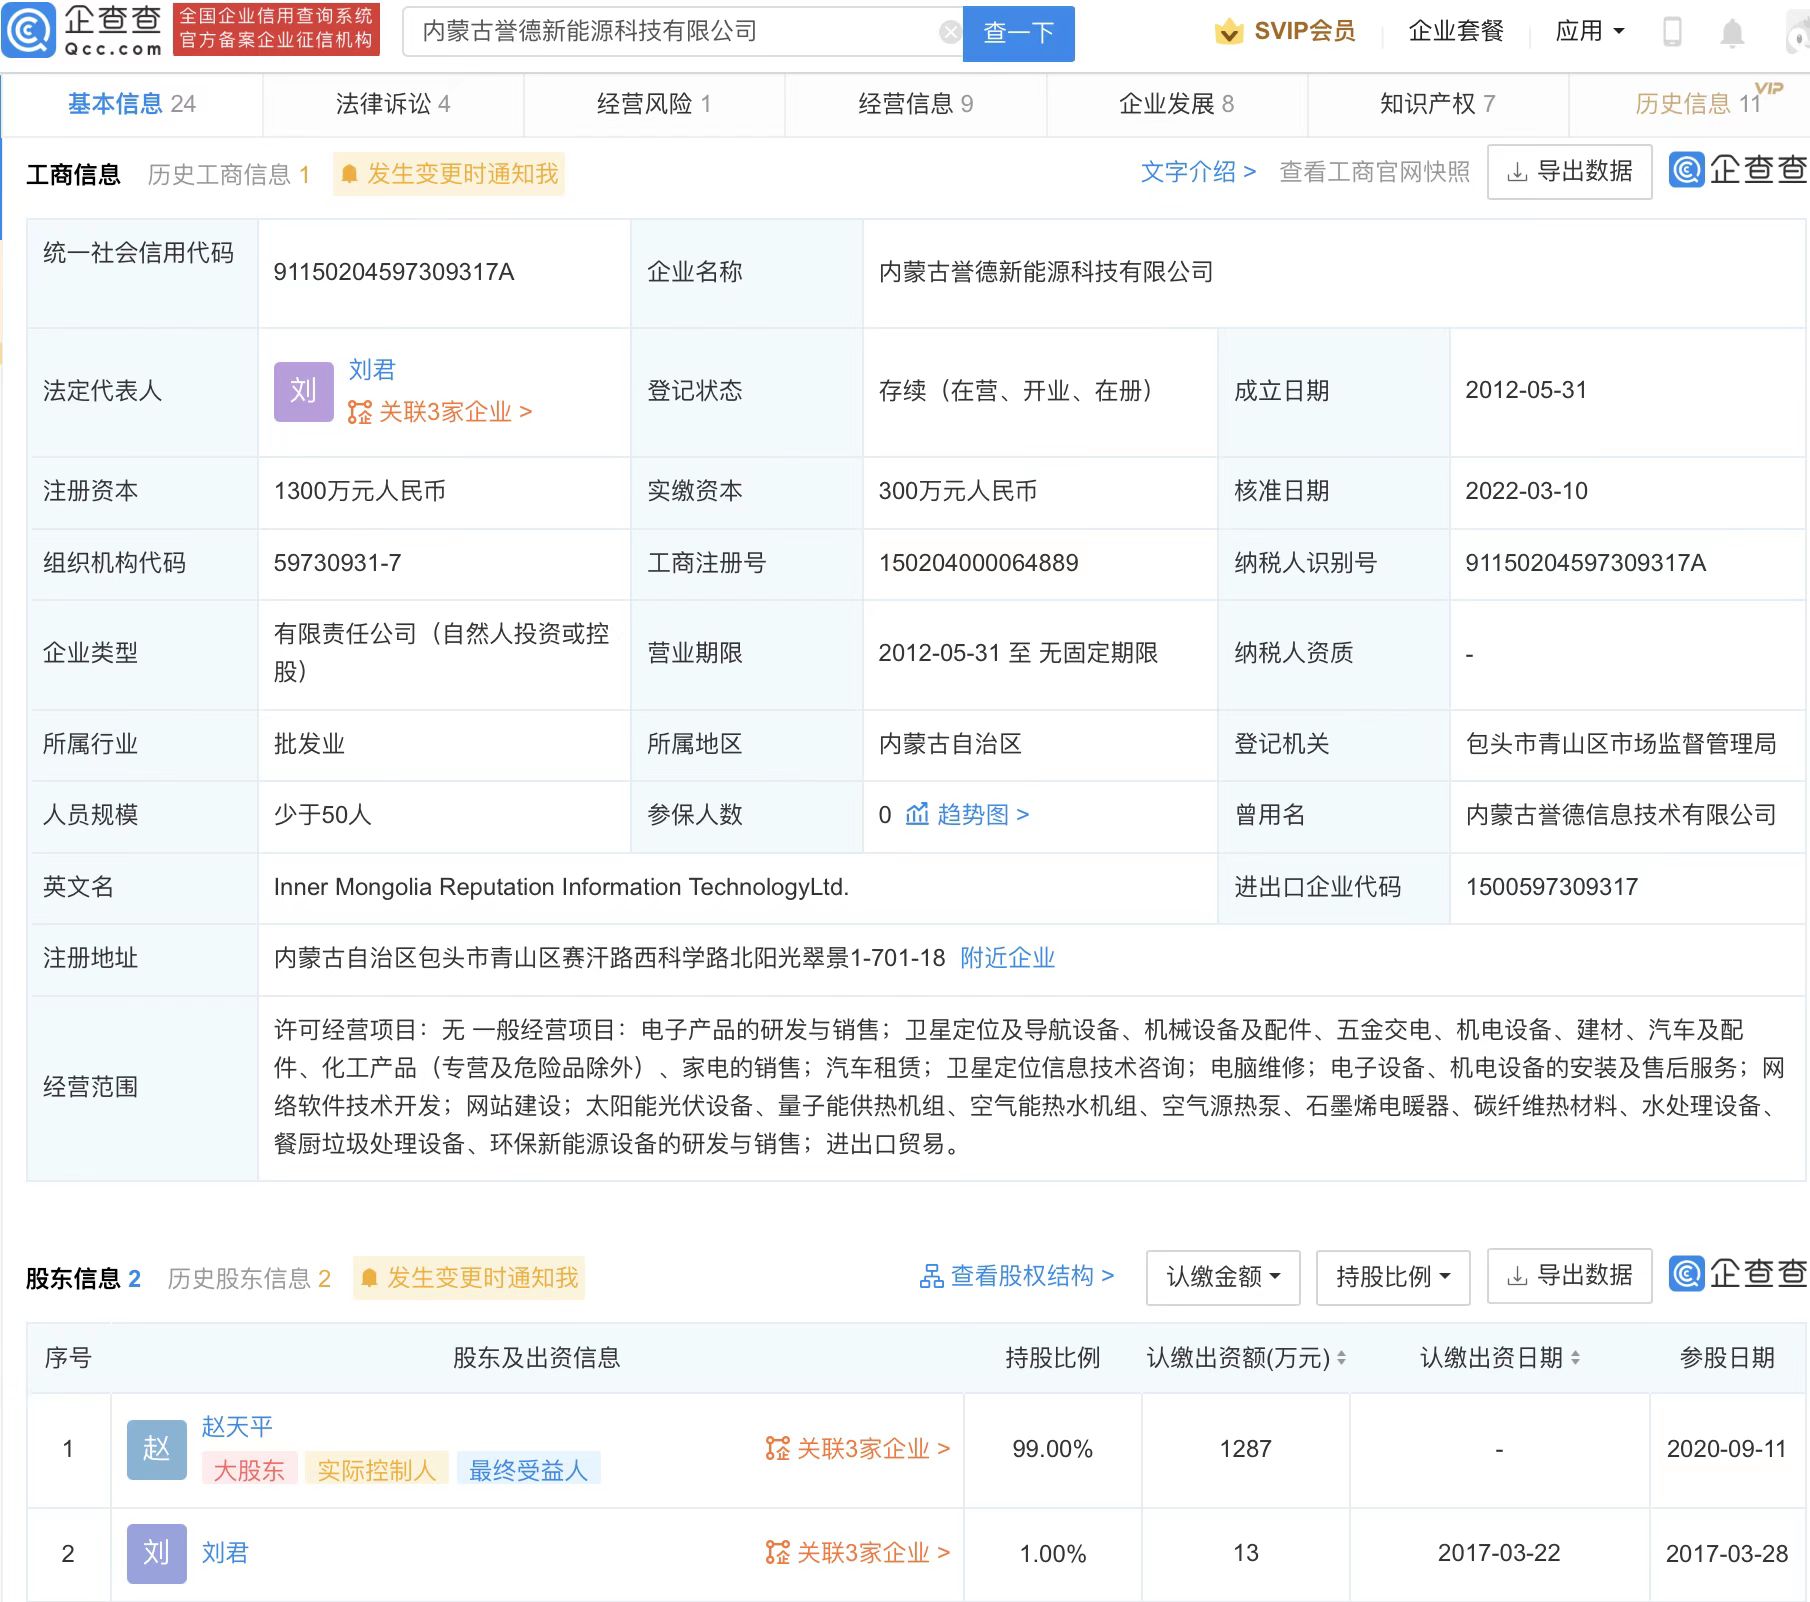The height and width of the screenshot is (1602, 1810).
Task: Click the 查一下 search button
Action: 1019,33
